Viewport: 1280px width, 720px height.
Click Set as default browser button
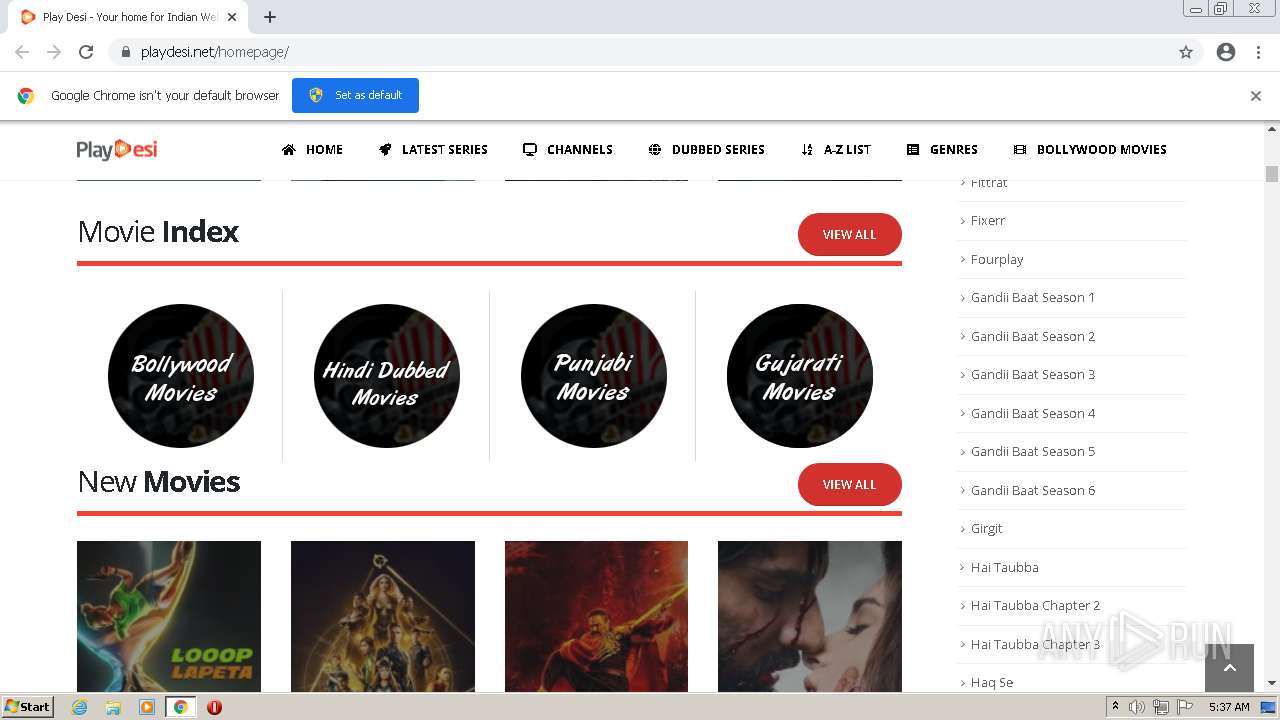pyautogui.click(x=355, y=95)
